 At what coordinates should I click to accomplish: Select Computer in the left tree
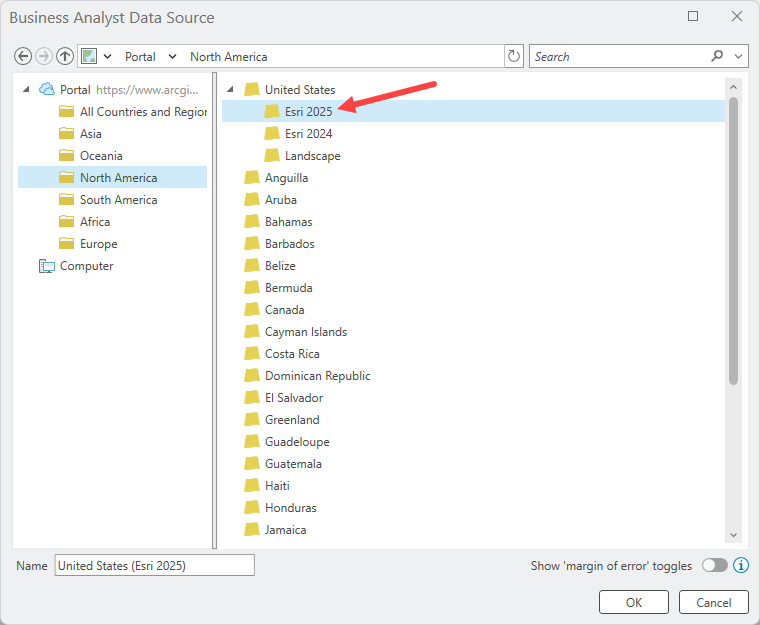[x=76, y=266]
